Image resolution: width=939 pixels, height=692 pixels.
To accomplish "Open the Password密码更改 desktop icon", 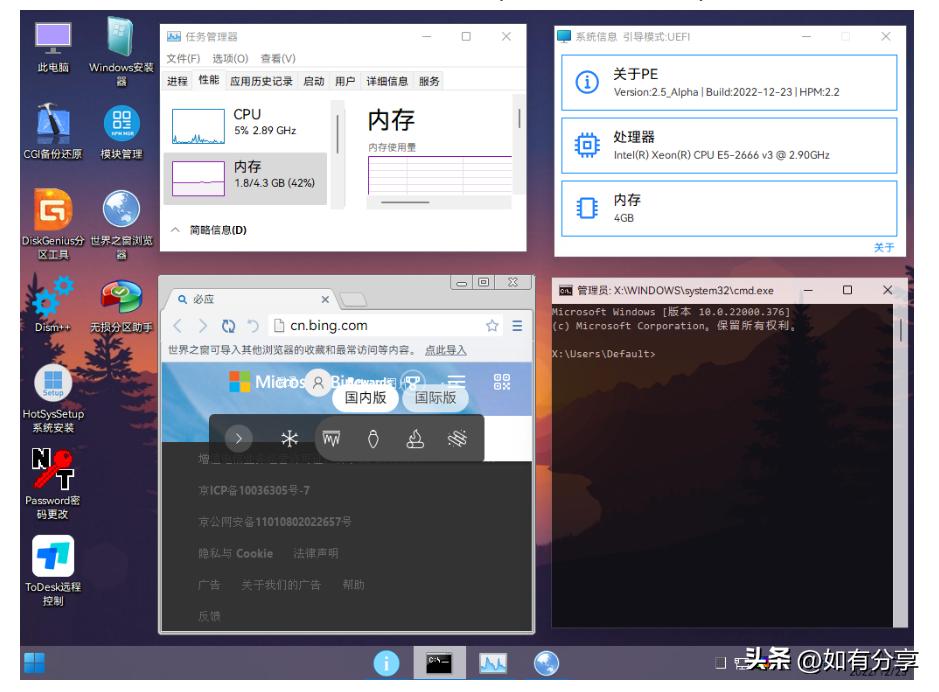I will click(53, 484).
